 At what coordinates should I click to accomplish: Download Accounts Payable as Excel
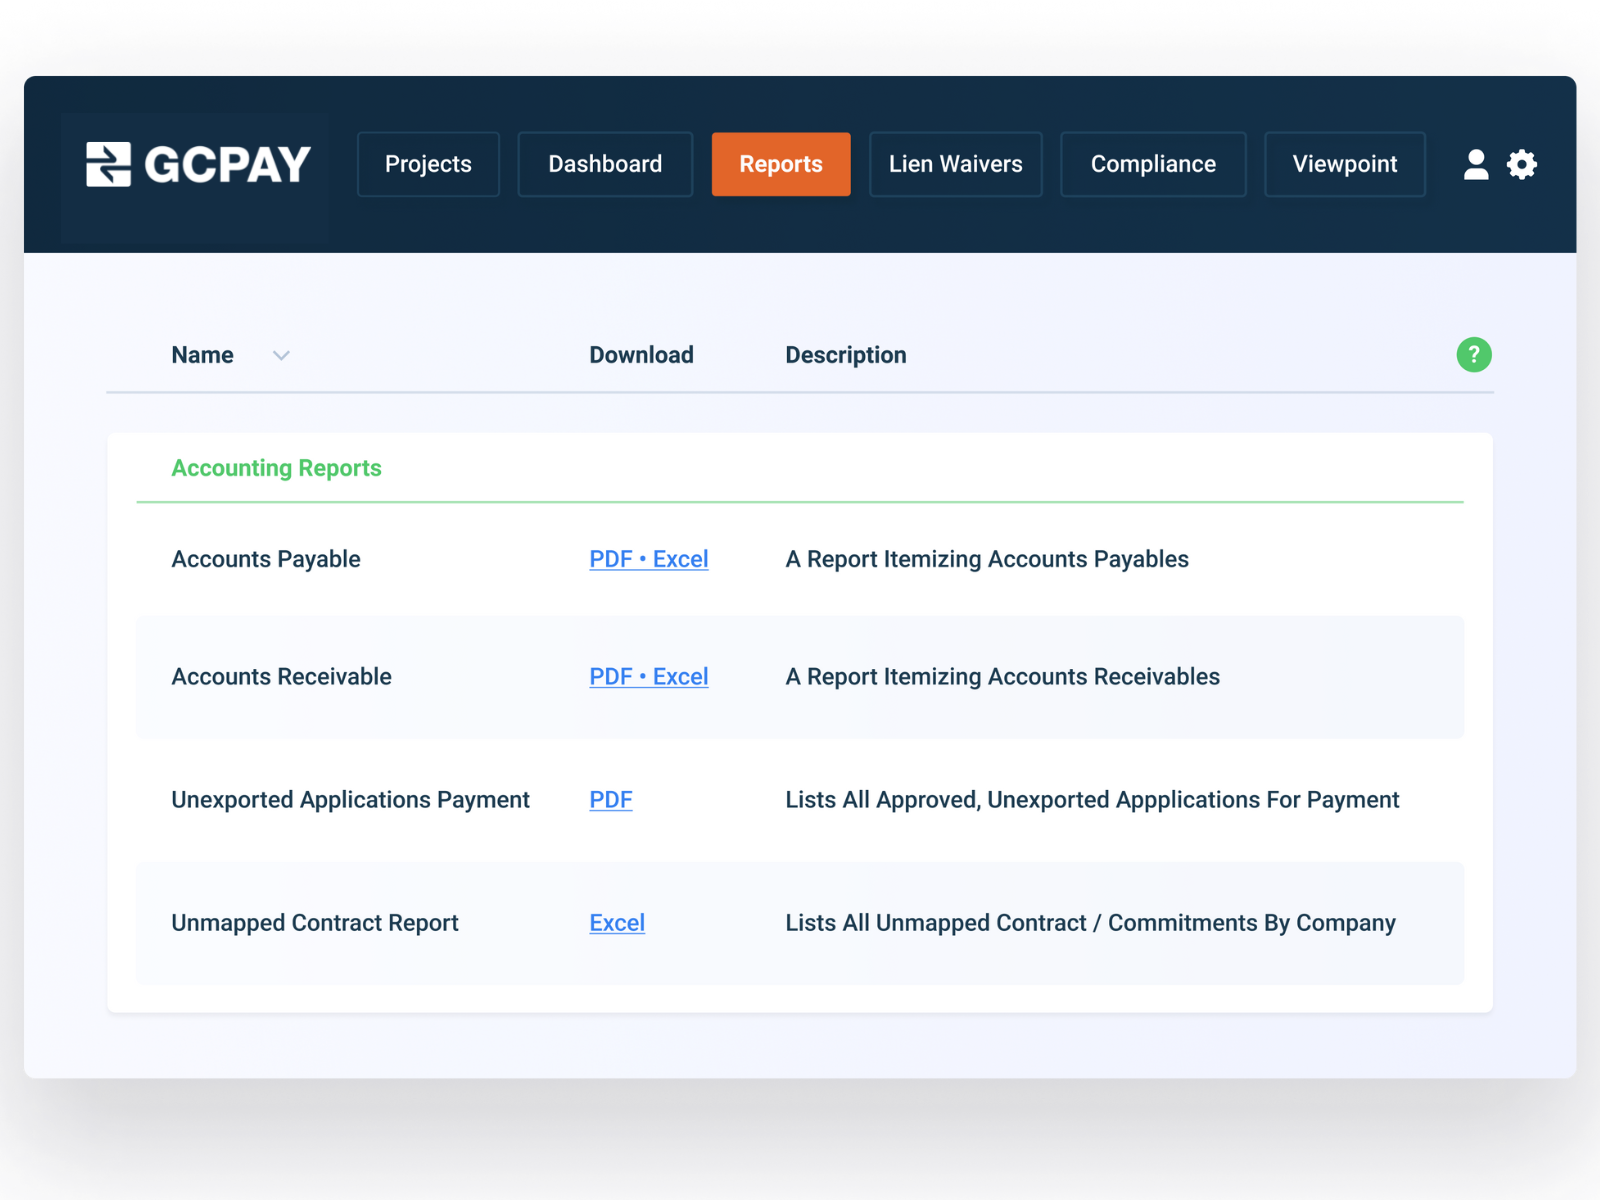[681, 559]
